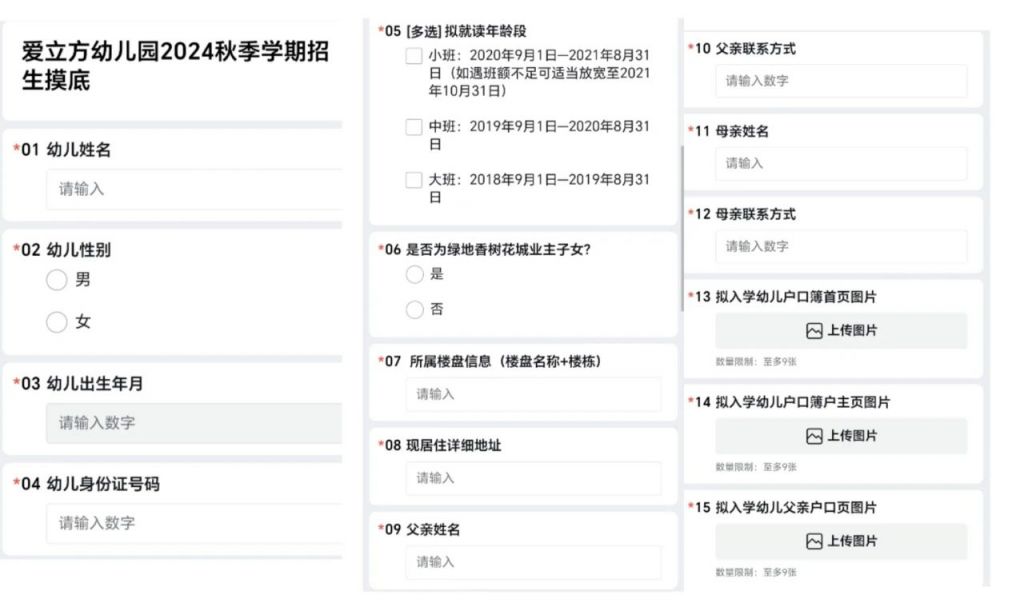Click the 06 是否为绿地香树花城业主子女 label
This screenshot has width=1024, height=611.
coord(484,250)
